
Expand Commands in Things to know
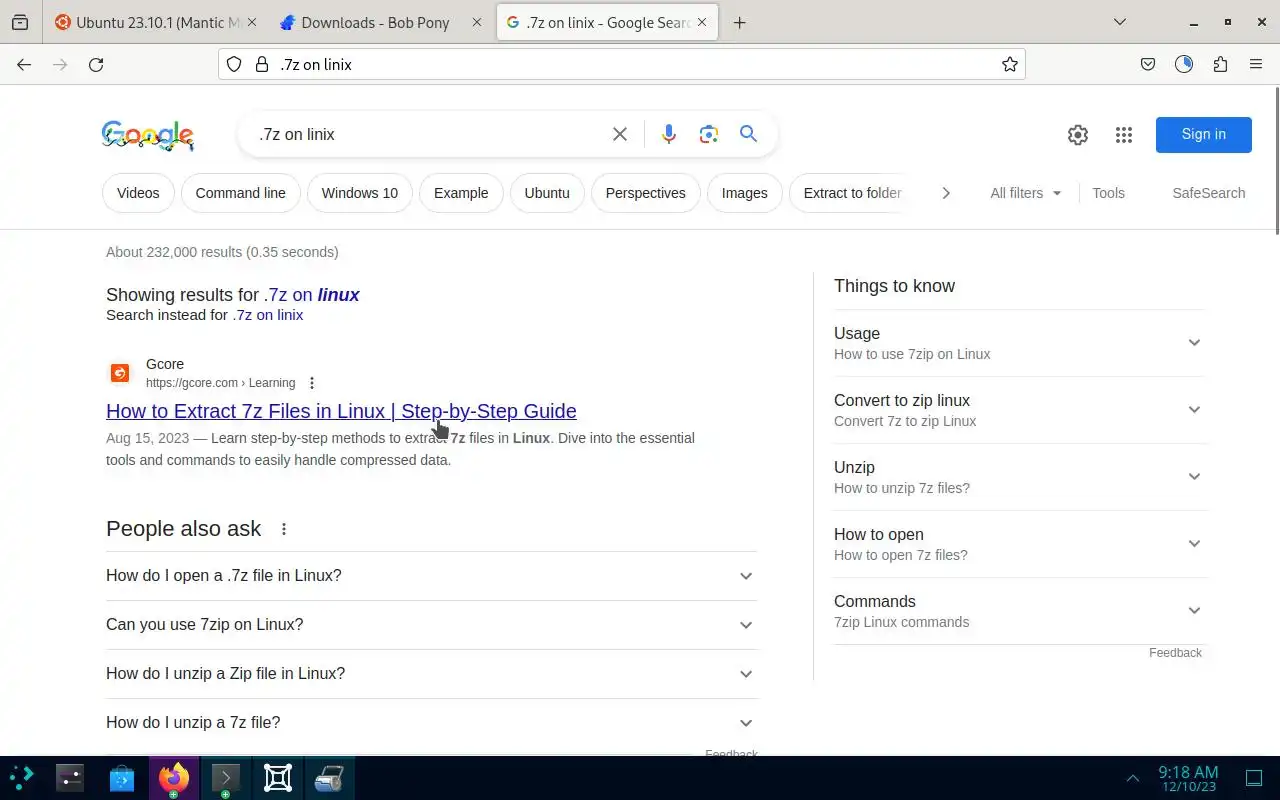pyautogui.click(x=1020, y=611)
